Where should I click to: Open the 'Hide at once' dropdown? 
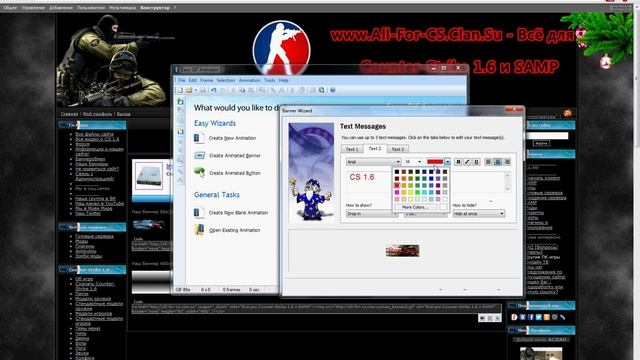click(x=479, y=213)
